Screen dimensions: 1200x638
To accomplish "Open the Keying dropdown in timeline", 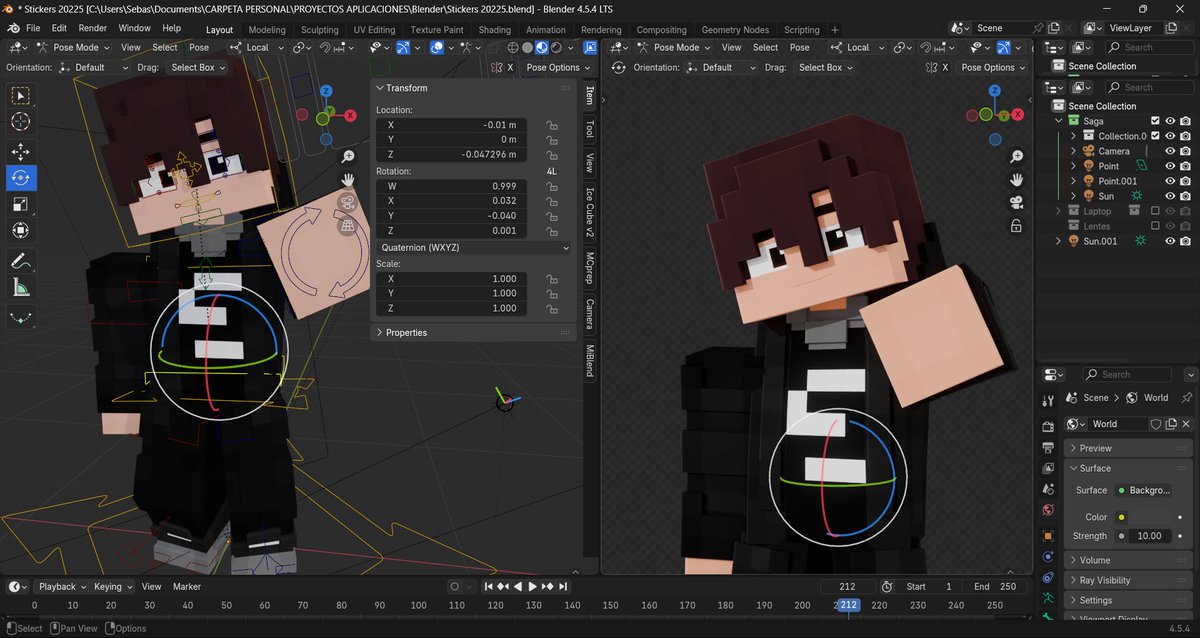I will (x=113, y=587).
